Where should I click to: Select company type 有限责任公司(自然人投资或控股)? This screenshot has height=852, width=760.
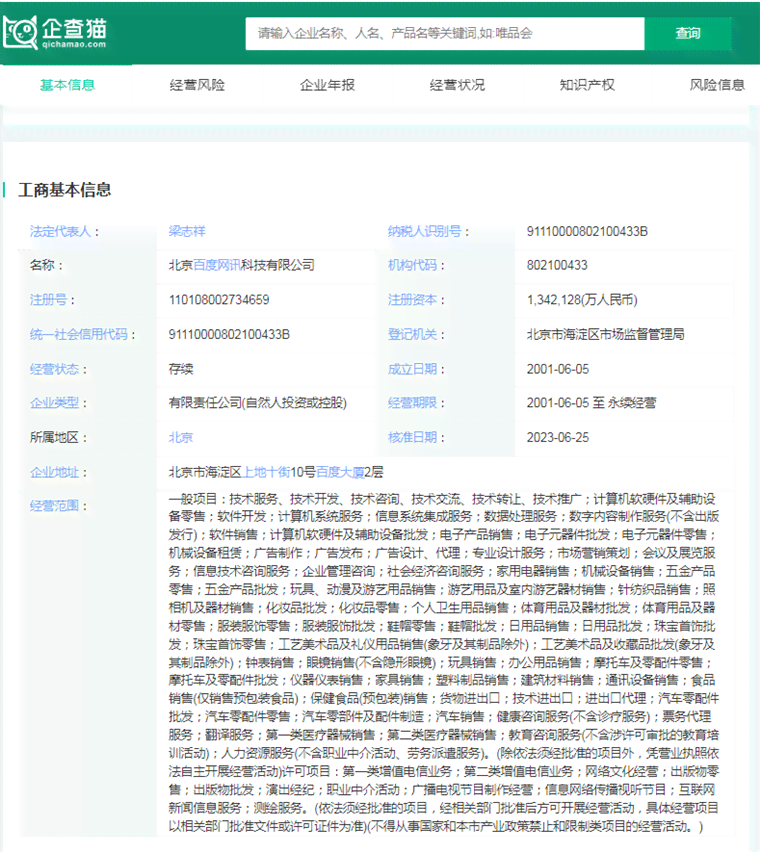pyautogui.click(x=257, y=403)
